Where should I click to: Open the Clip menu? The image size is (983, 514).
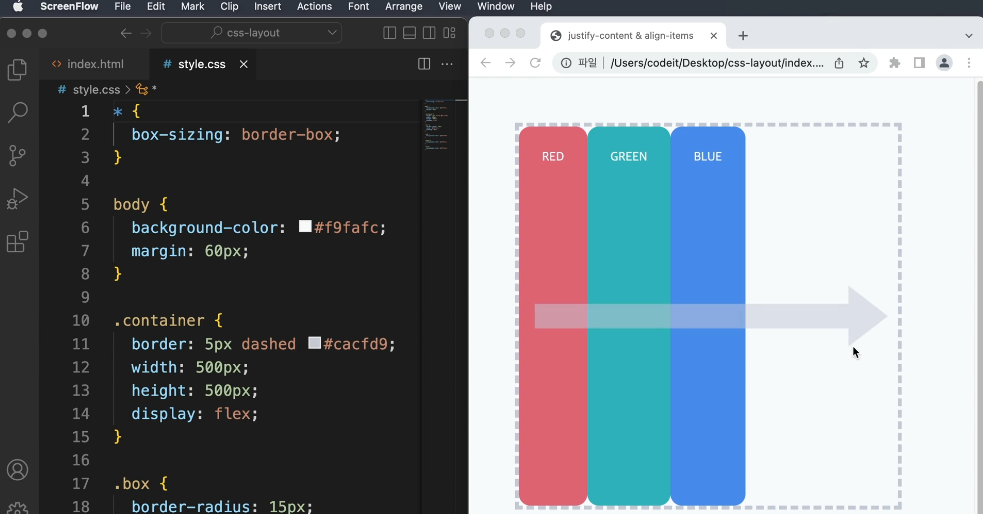tap(229, 6)
